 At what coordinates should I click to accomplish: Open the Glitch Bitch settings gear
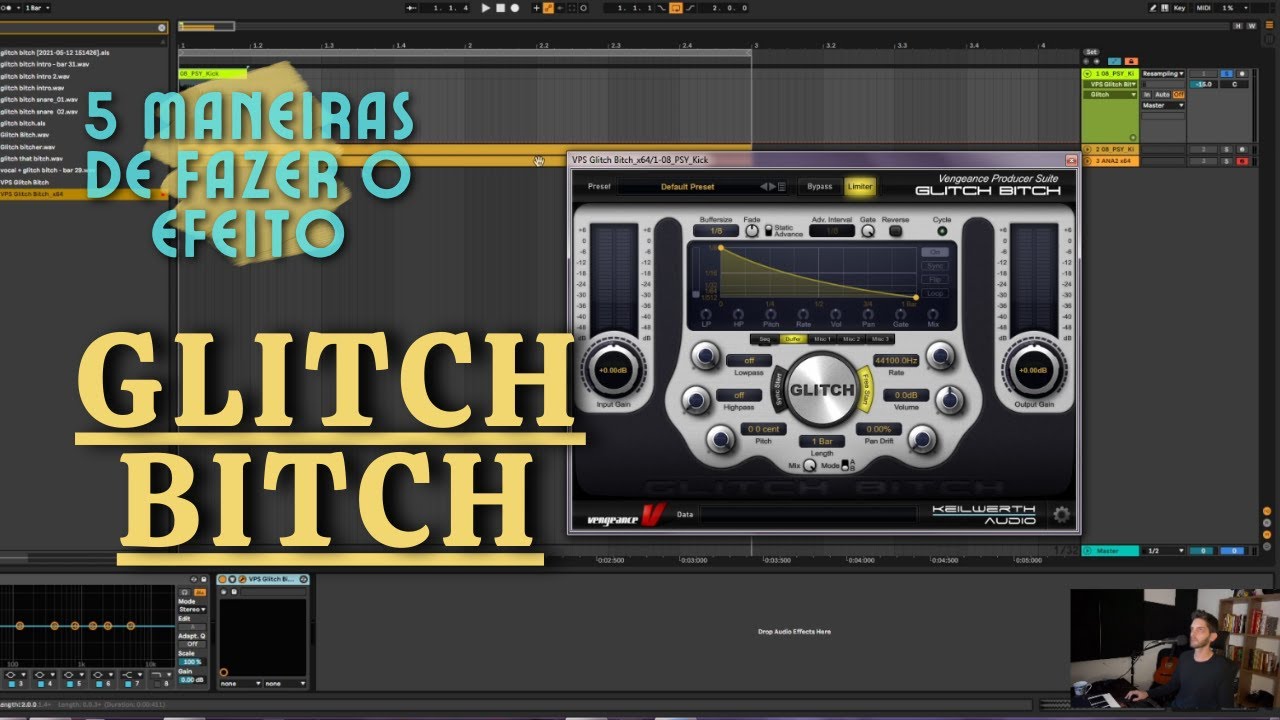click(1061, 515)
